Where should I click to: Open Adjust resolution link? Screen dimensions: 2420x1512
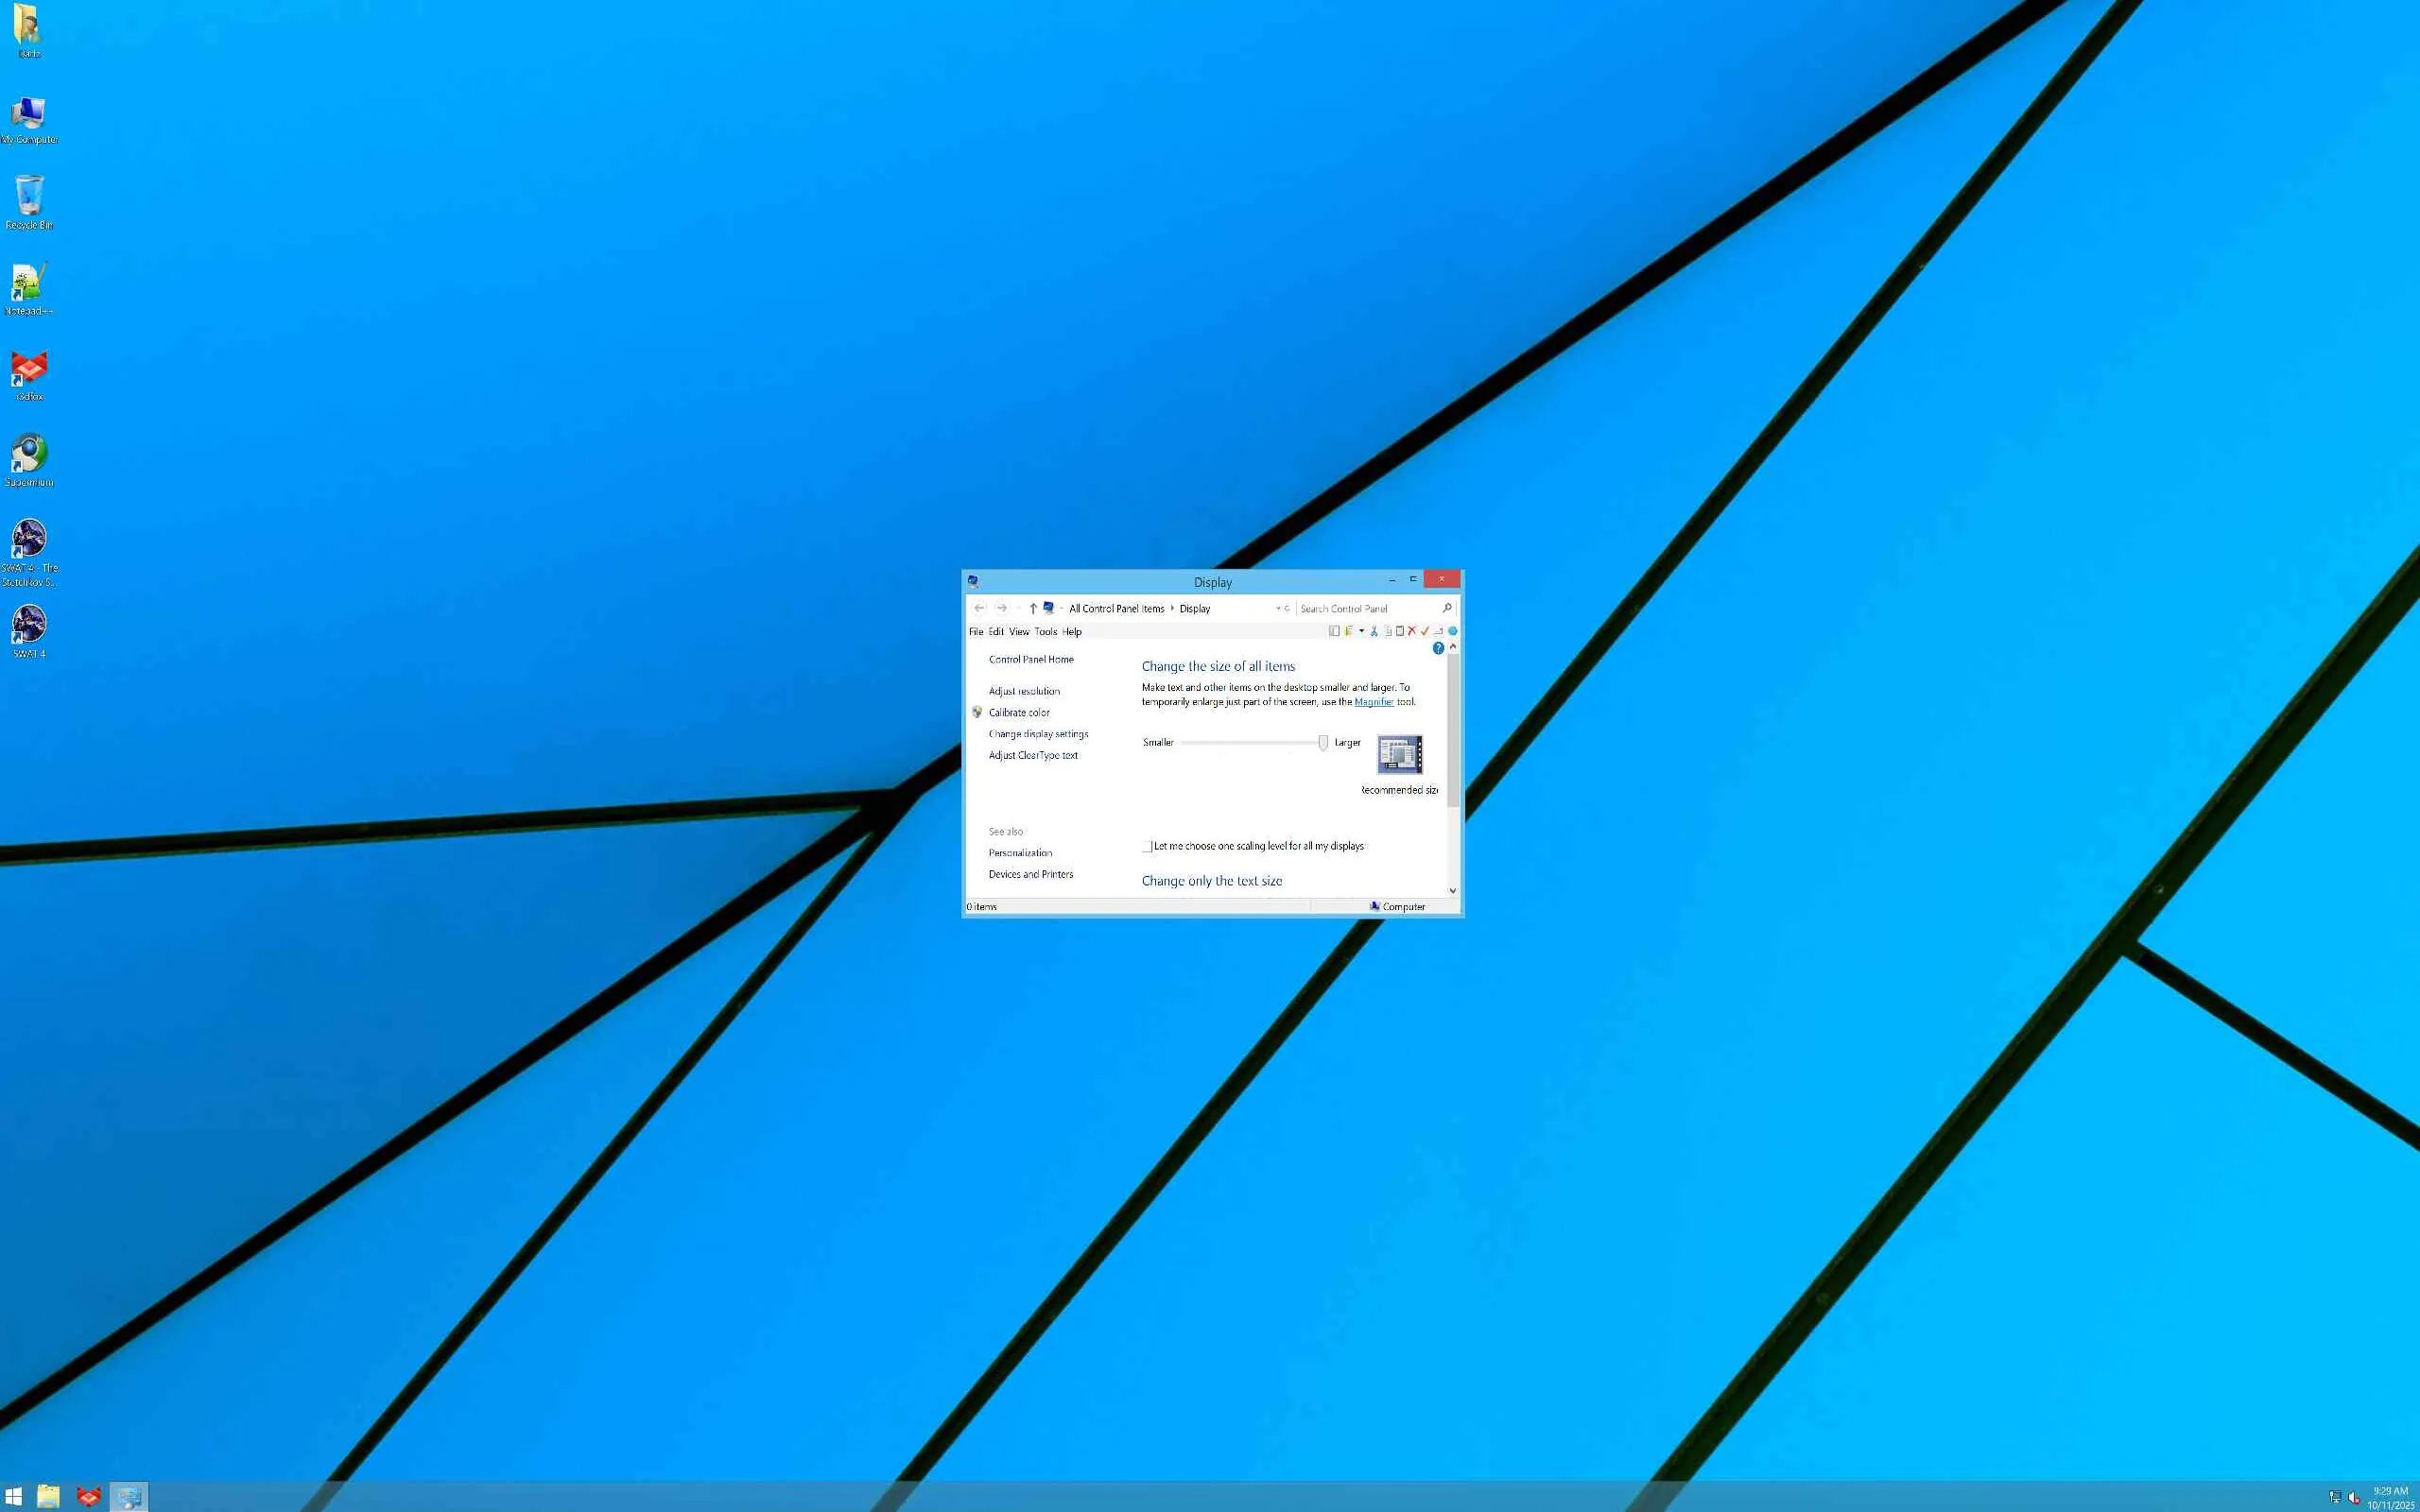click(x=1024, y=691)
